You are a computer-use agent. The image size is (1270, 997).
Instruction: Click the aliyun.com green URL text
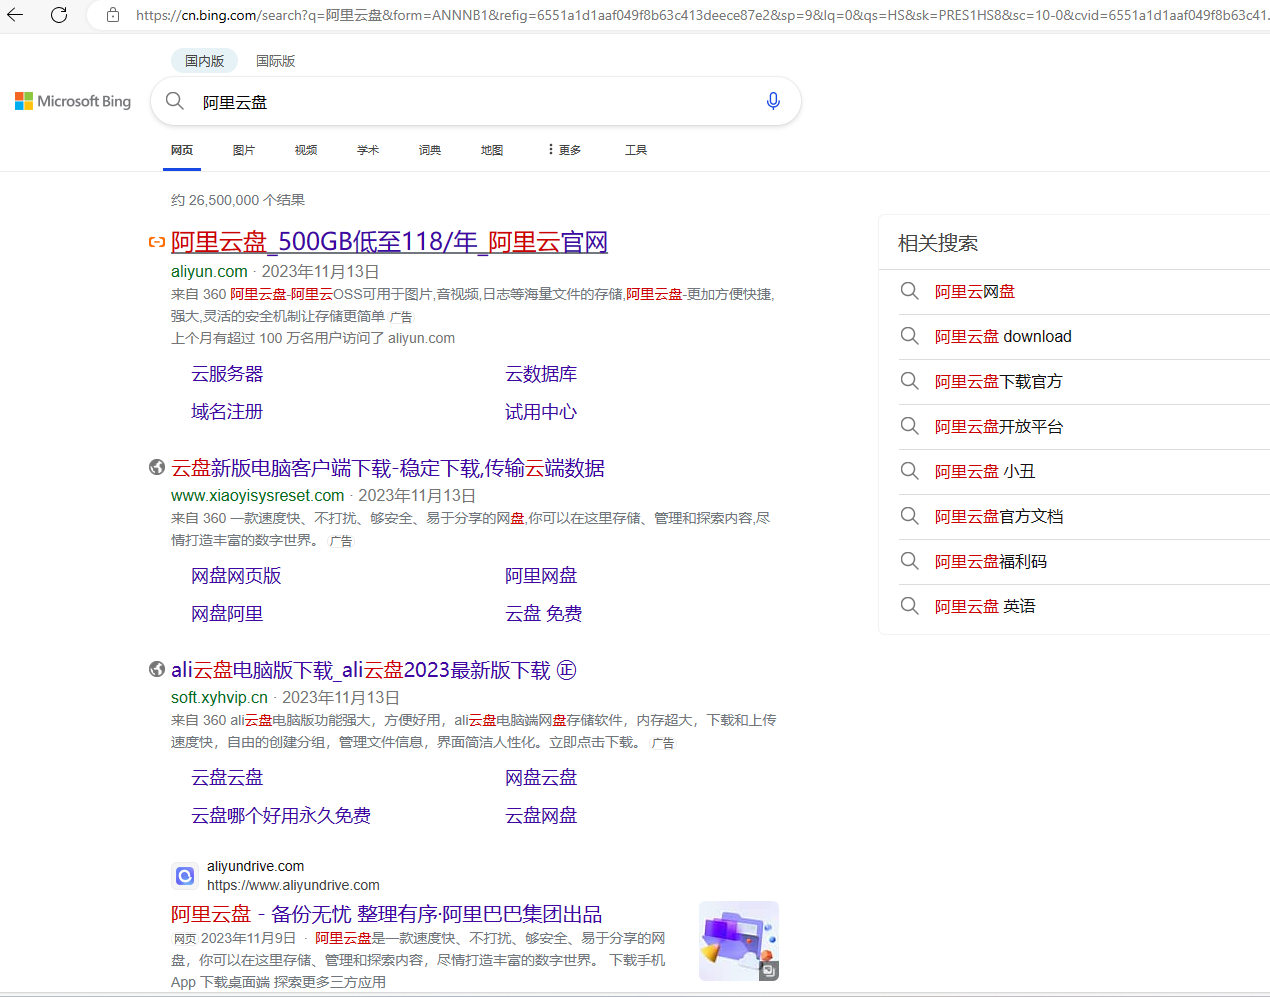(x=209, y=271)
